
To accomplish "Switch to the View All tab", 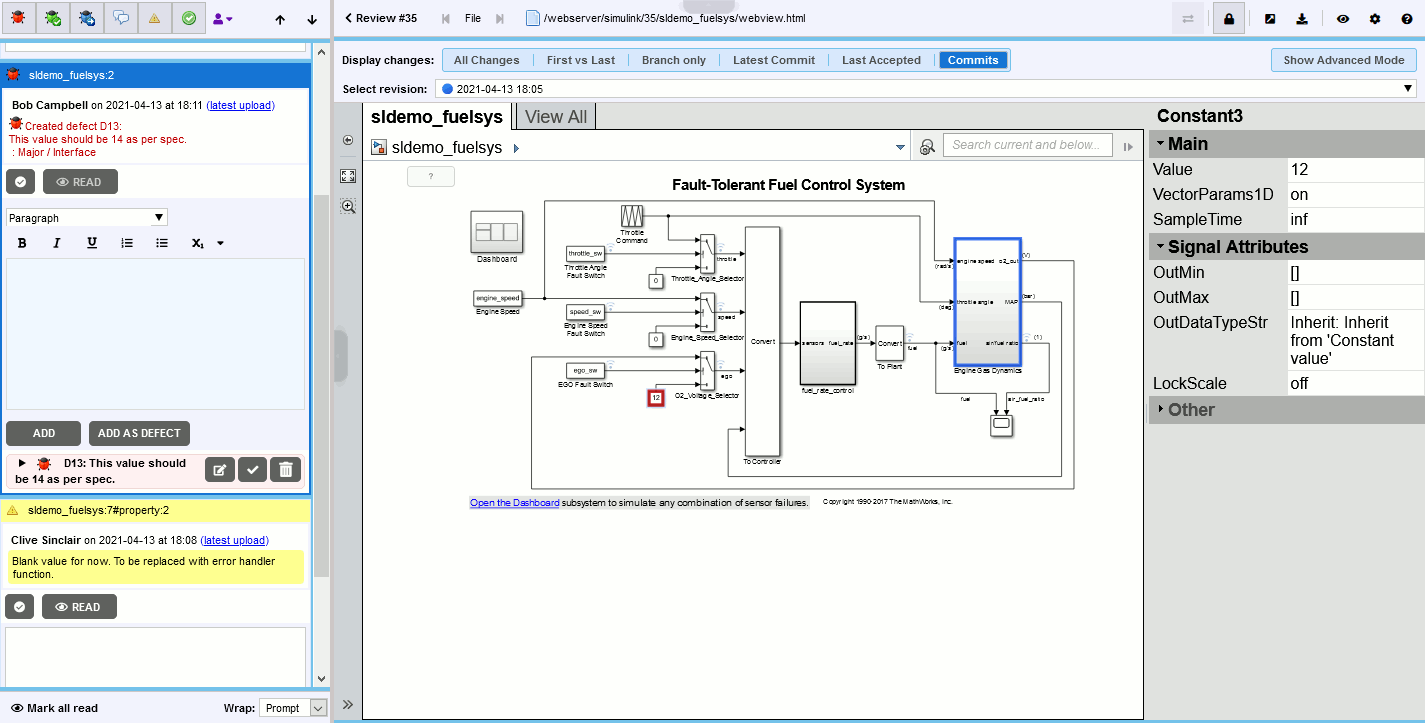I will click(x=556, y=117).
